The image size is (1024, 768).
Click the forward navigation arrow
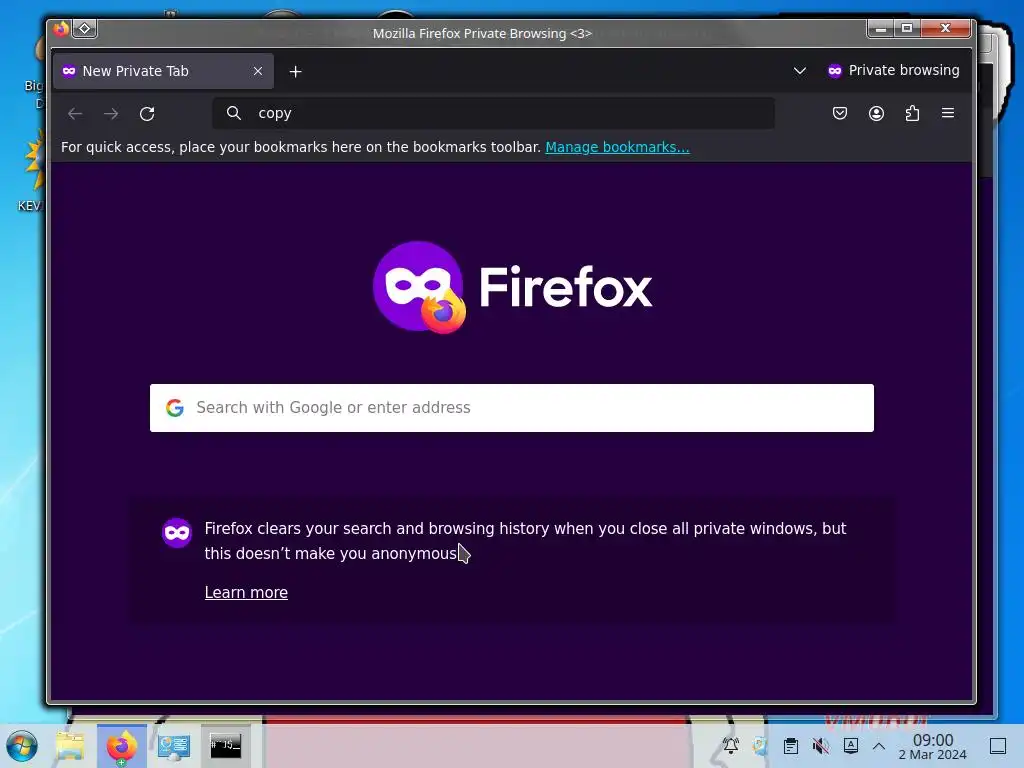[111, 114]
